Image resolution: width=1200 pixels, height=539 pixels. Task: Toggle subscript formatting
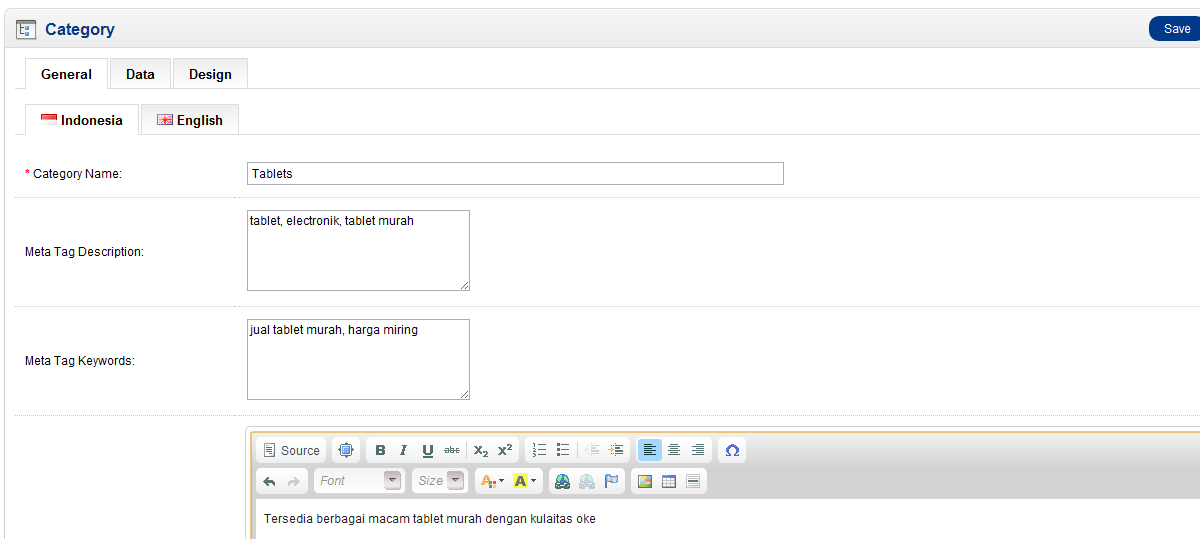click(481, 451)
